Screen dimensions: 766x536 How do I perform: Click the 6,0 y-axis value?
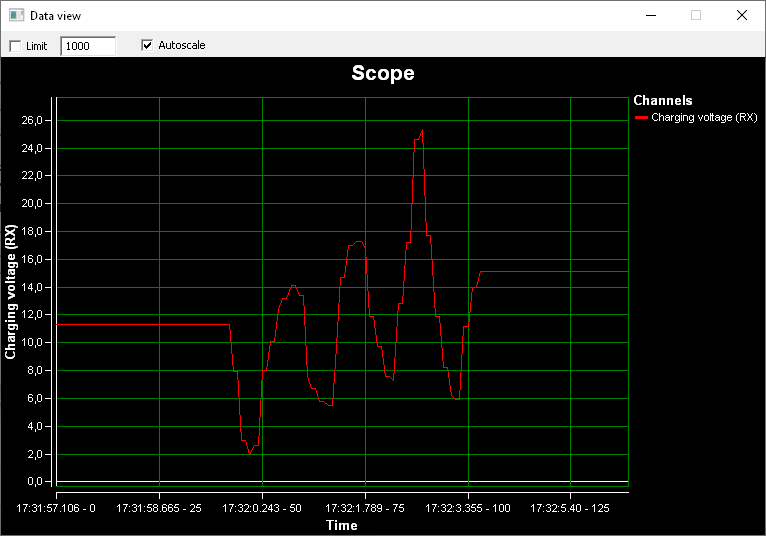tap(36, 398)
